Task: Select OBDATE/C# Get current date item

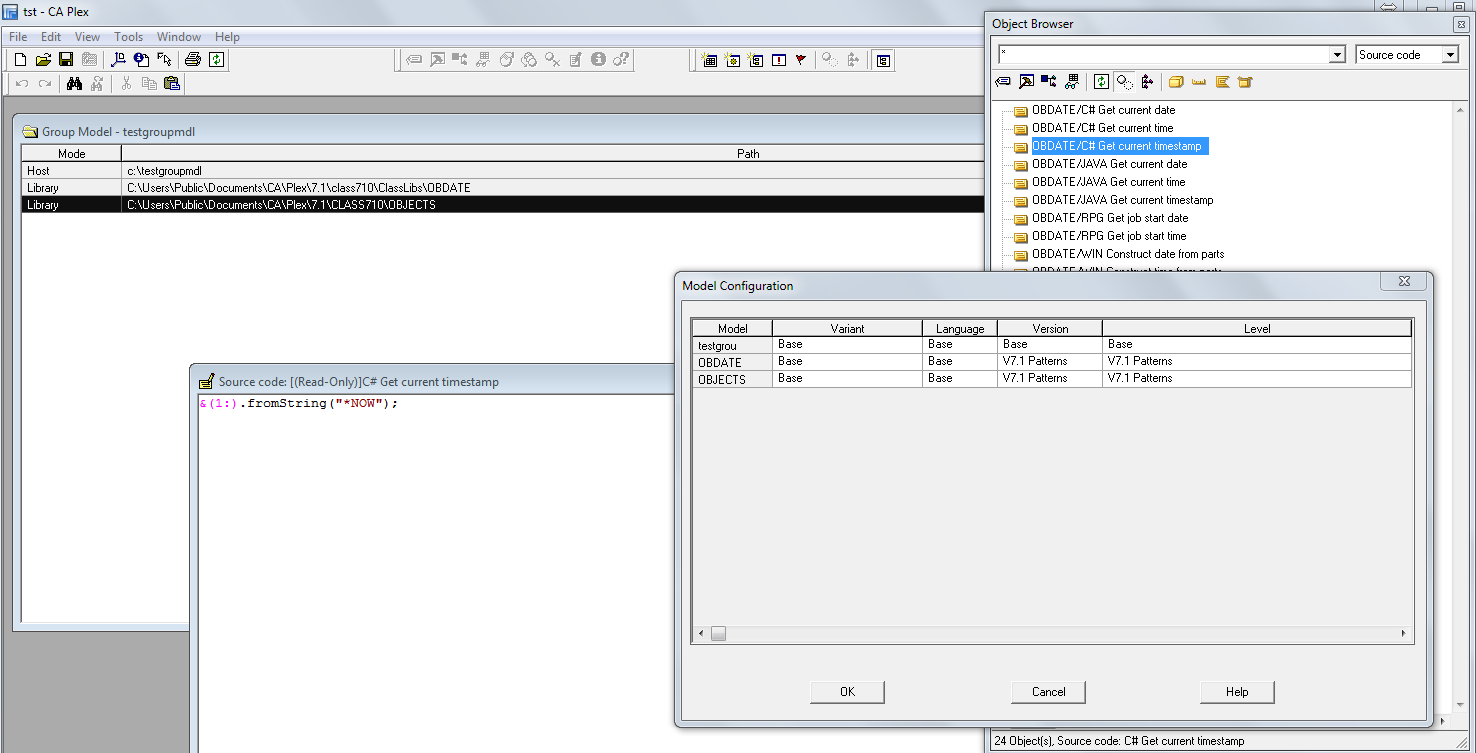Action: (1104, 110)
